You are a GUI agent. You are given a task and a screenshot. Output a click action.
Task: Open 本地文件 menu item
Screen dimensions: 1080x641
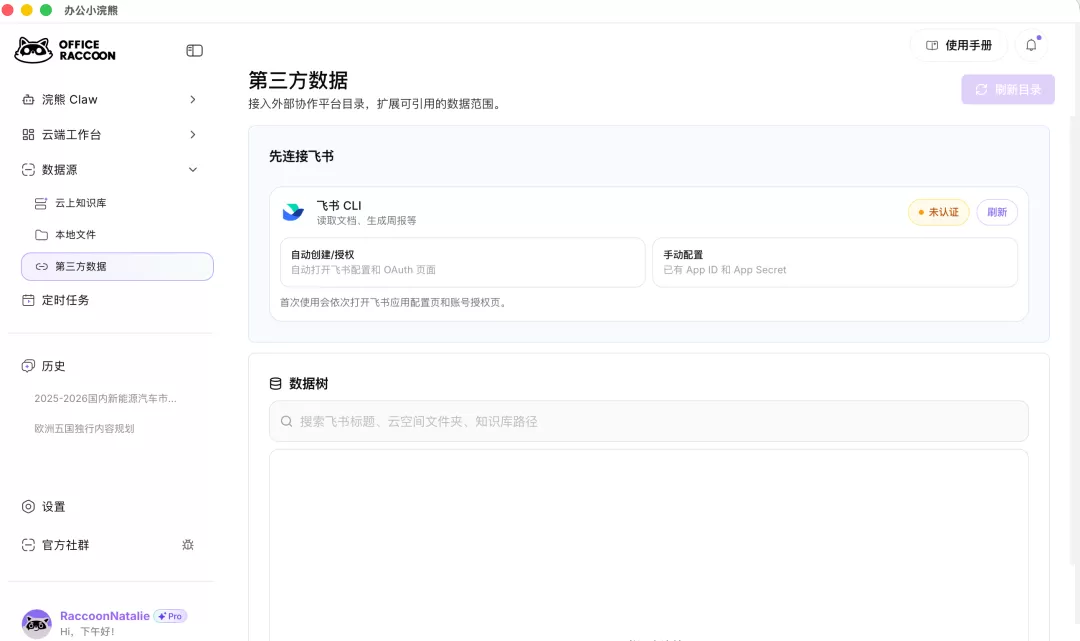(117, 235)
